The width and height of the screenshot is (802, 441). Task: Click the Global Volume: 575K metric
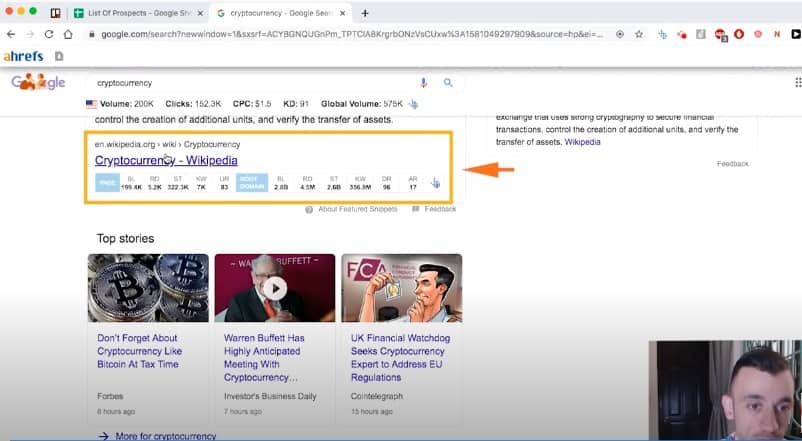coord(362,104)
